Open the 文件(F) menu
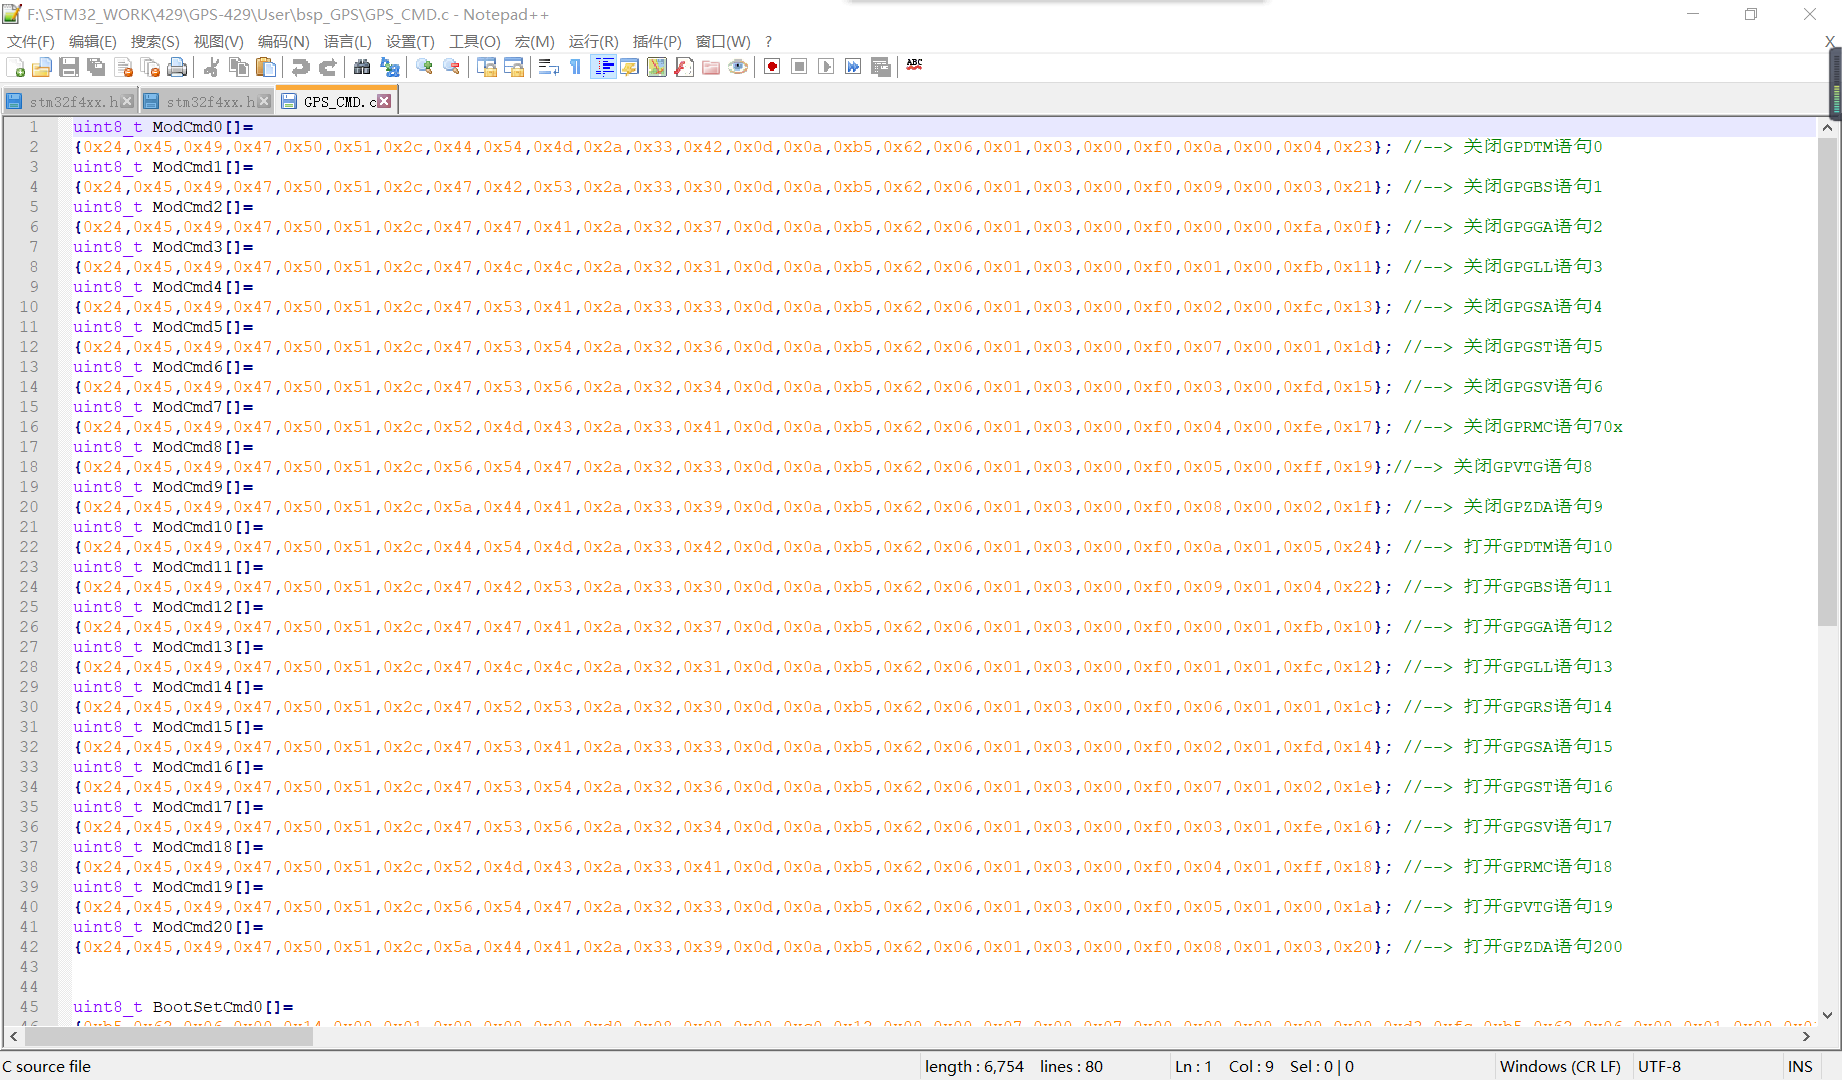Screen dimensions: 1842x1080 [x=31, y=41]
